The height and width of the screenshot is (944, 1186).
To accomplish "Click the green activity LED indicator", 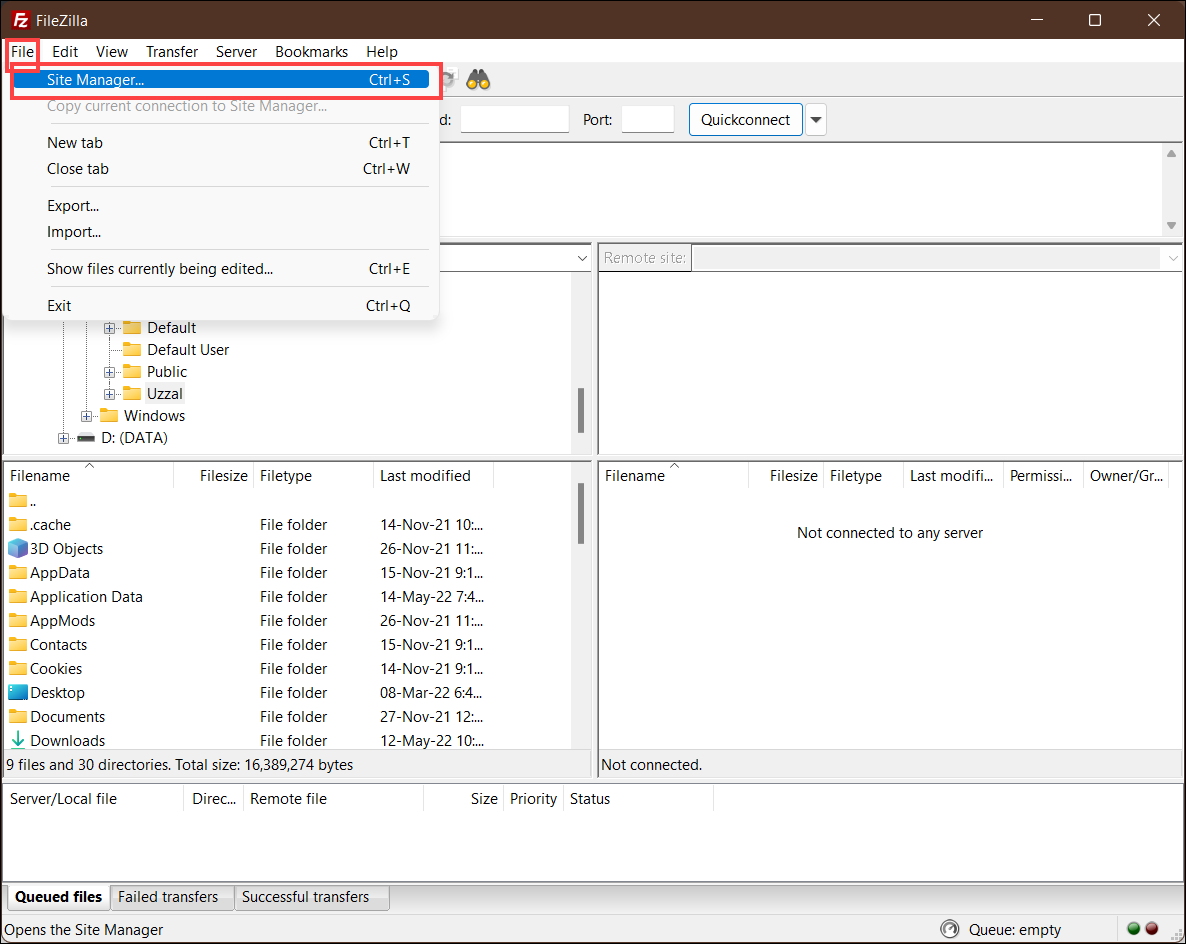I will coord(1133,928).
